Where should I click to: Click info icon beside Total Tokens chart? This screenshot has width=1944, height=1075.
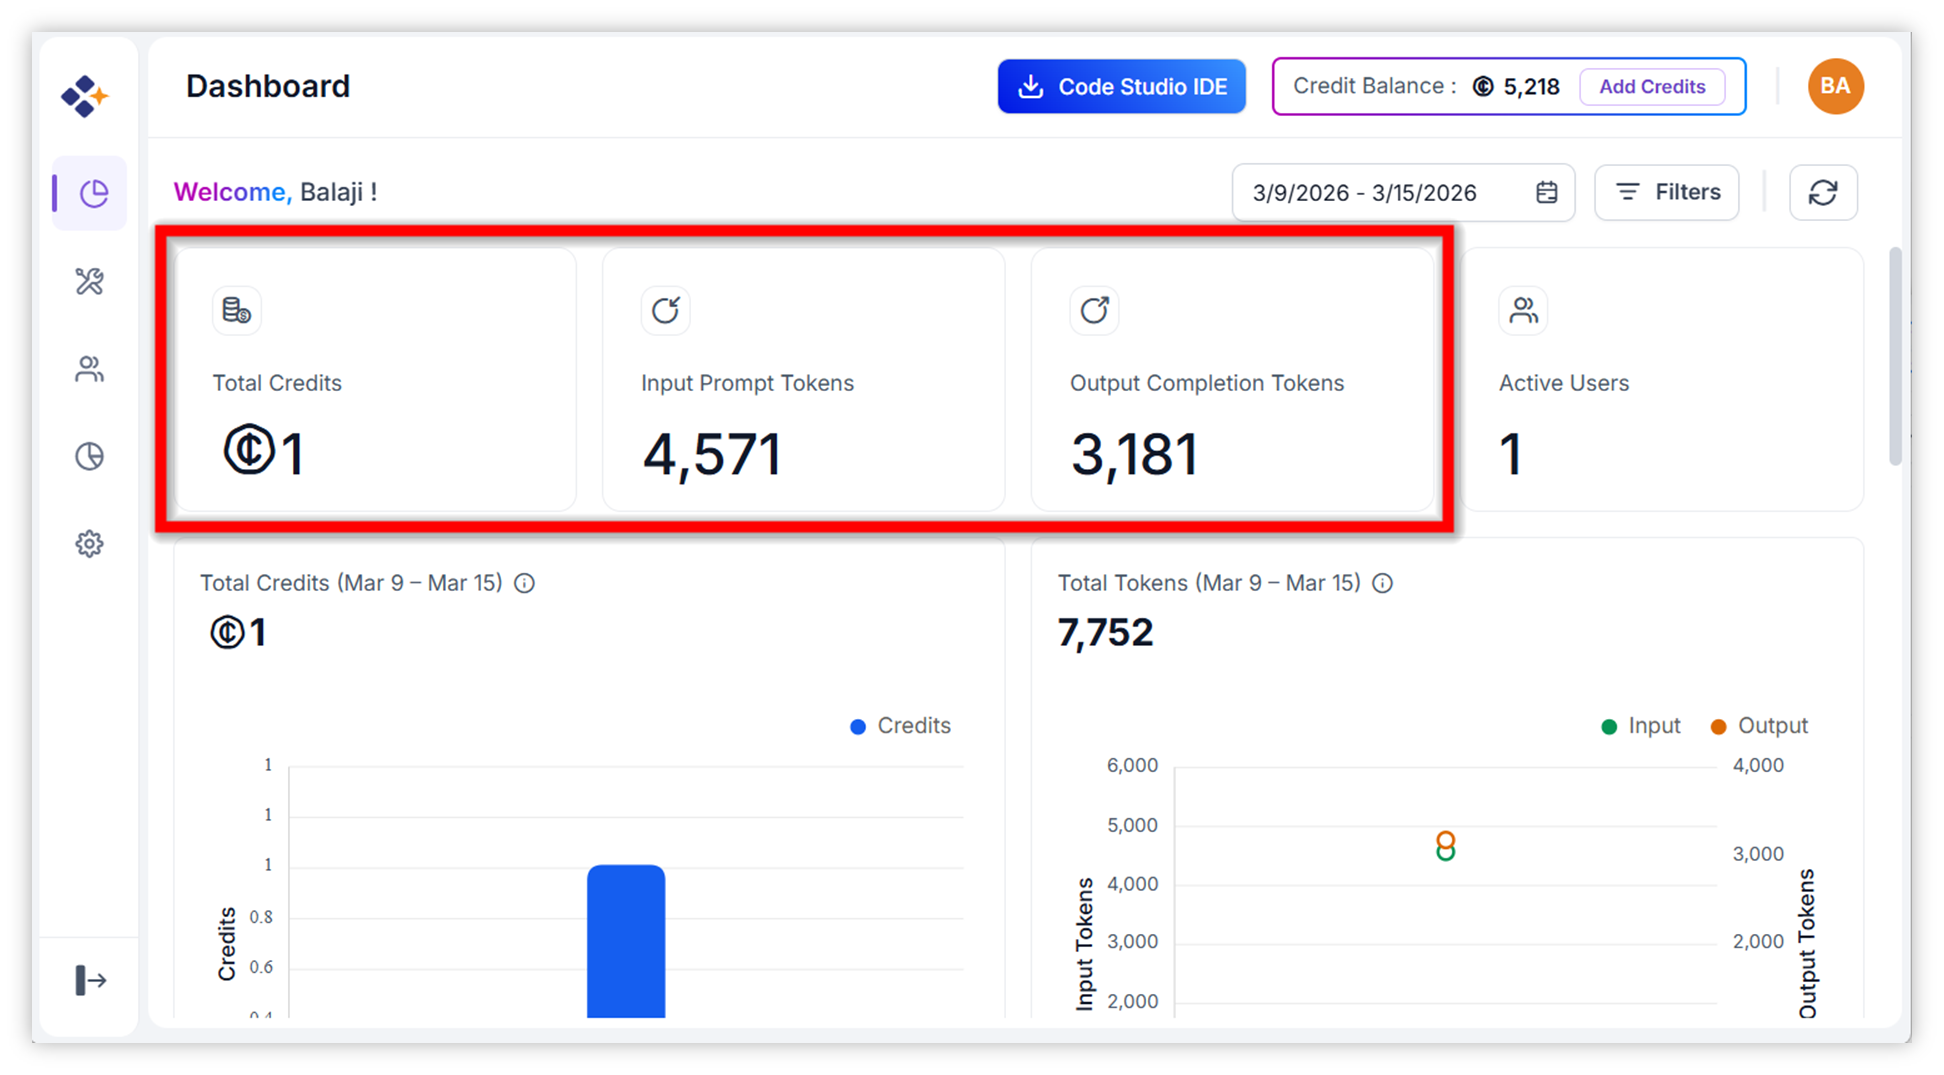click(x=1382, y=583)
